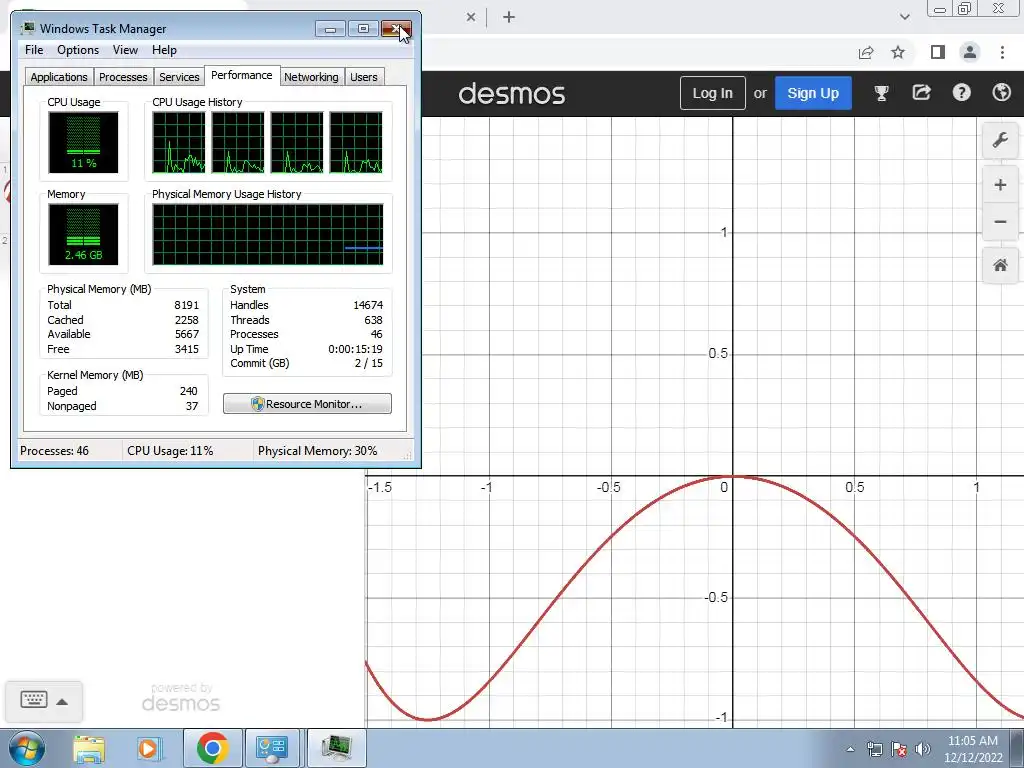Click status bar Physical Memory: 30%
Viewport: 1024px width, 768px height.
pyautogui.click(x=317, y=451)
